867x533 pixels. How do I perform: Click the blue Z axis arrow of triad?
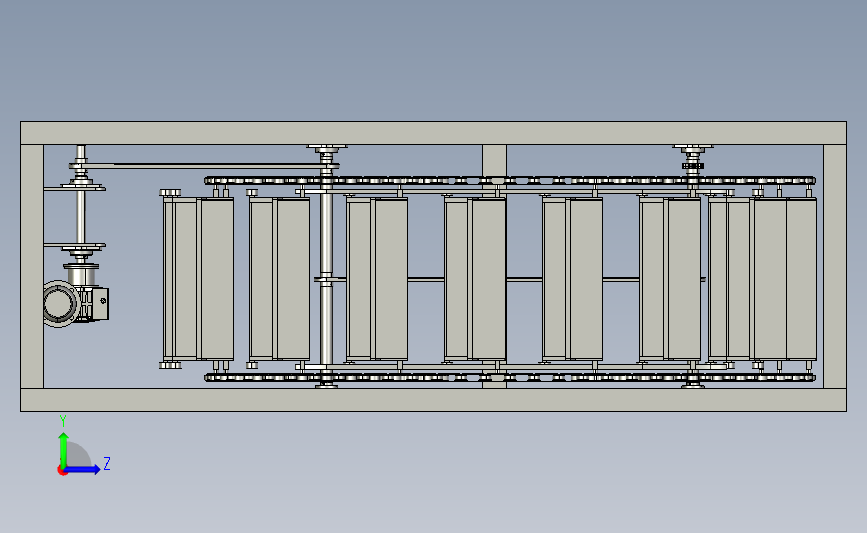click(x=82, y=469)
